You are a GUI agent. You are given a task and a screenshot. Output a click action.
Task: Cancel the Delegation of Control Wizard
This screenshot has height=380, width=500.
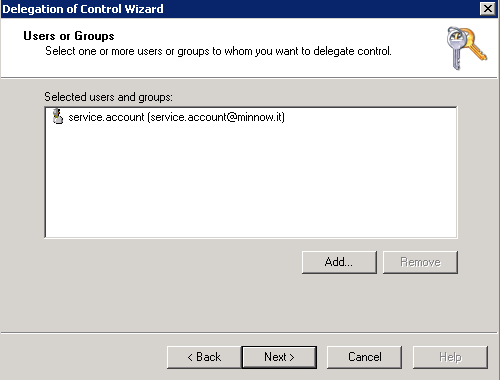pyautogui.click(x=364, y=357)
